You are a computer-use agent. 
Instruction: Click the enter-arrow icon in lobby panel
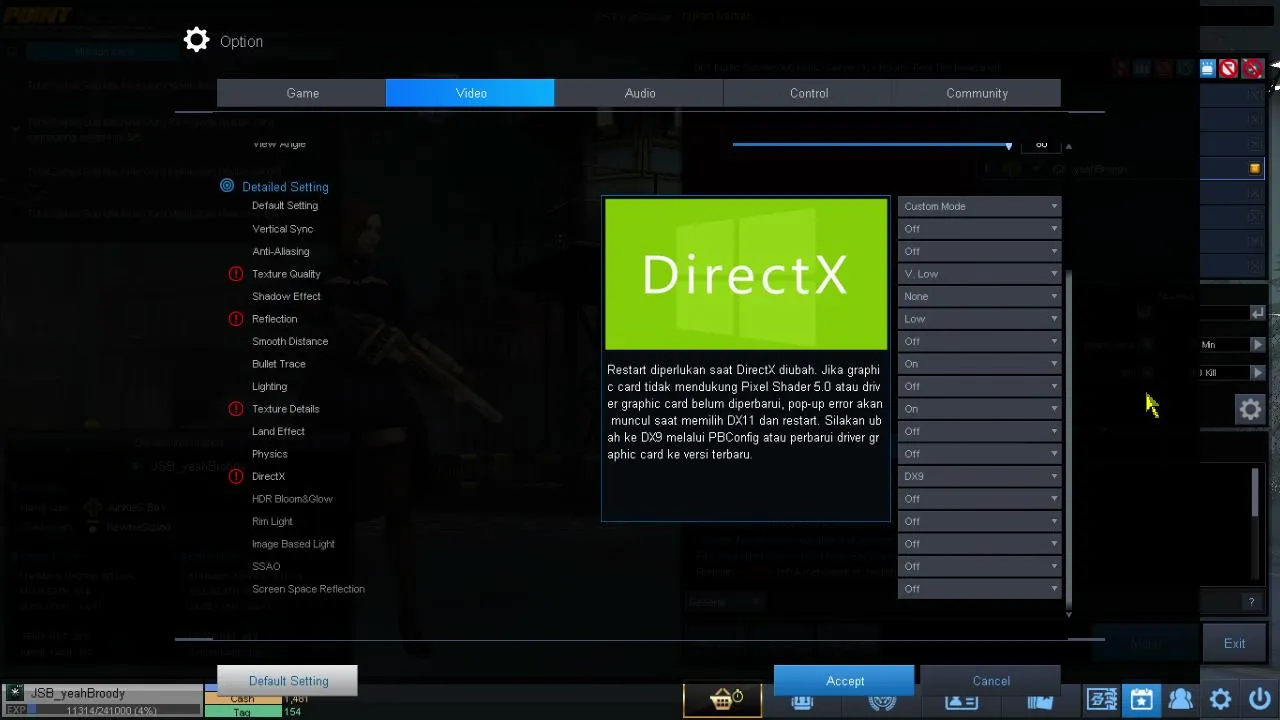pos(1257,313)
